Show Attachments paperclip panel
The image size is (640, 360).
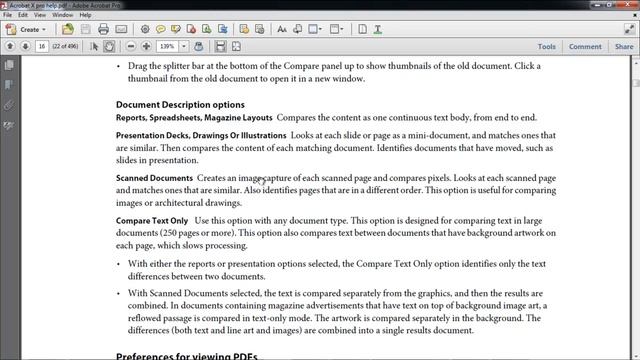9,105
